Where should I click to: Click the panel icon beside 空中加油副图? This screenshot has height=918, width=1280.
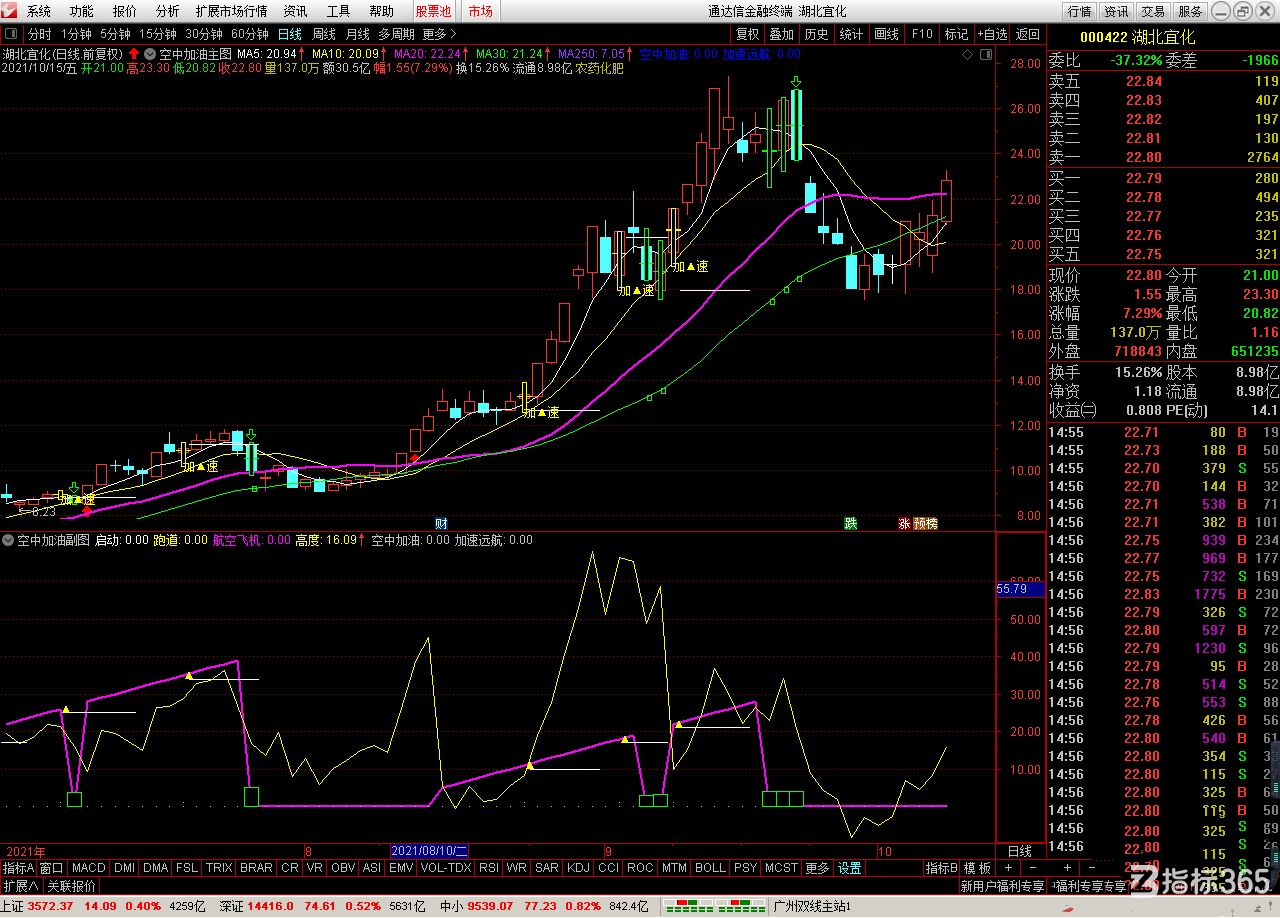click(x=9, y=540)
